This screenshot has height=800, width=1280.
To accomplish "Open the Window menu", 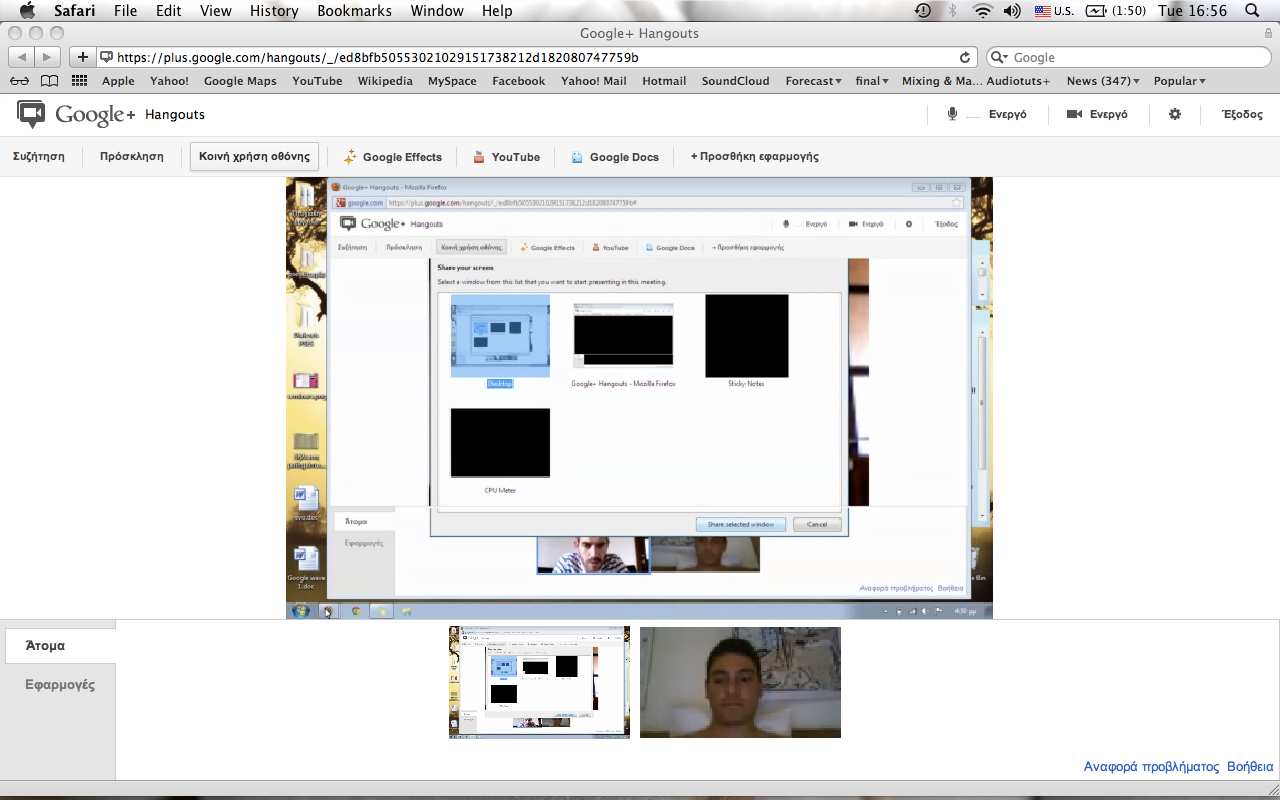I will 437,11.
